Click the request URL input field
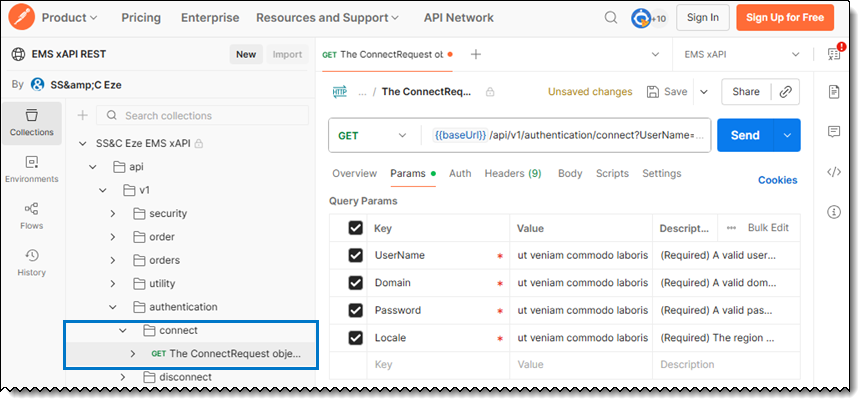 (567, 135)
